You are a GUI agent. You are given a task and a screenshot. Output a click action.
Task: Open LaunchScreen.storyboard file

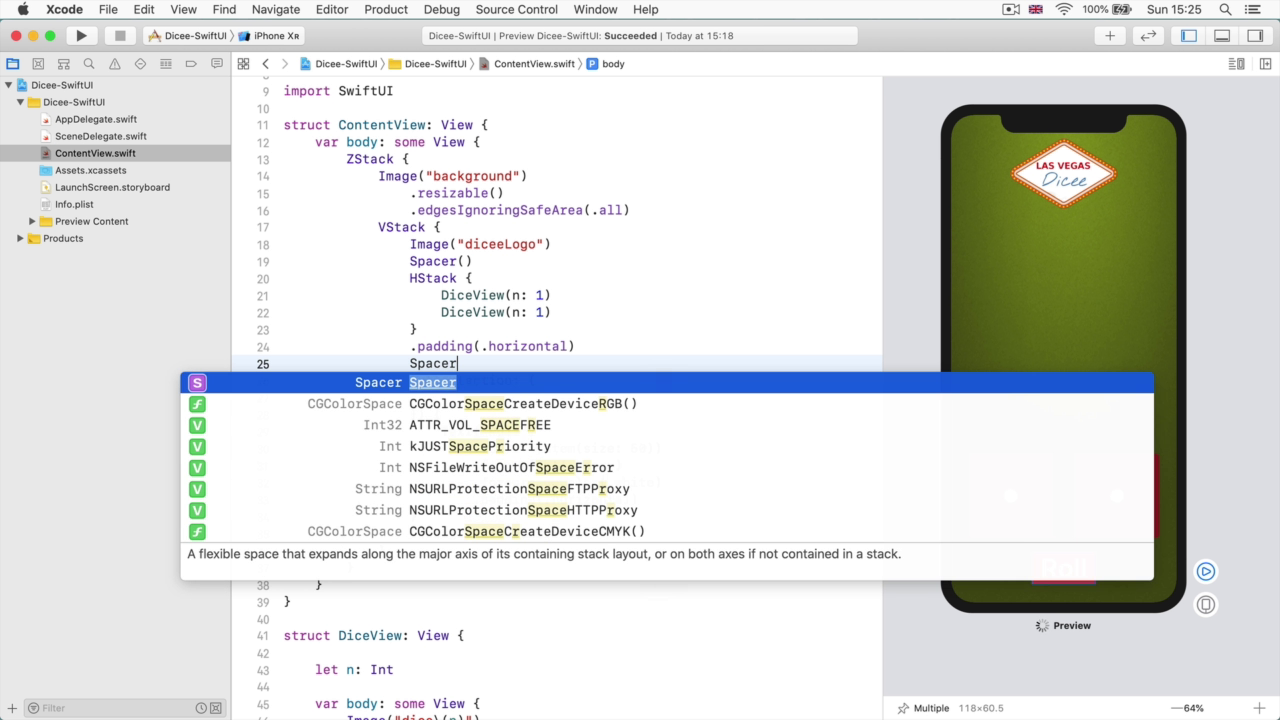112,187
